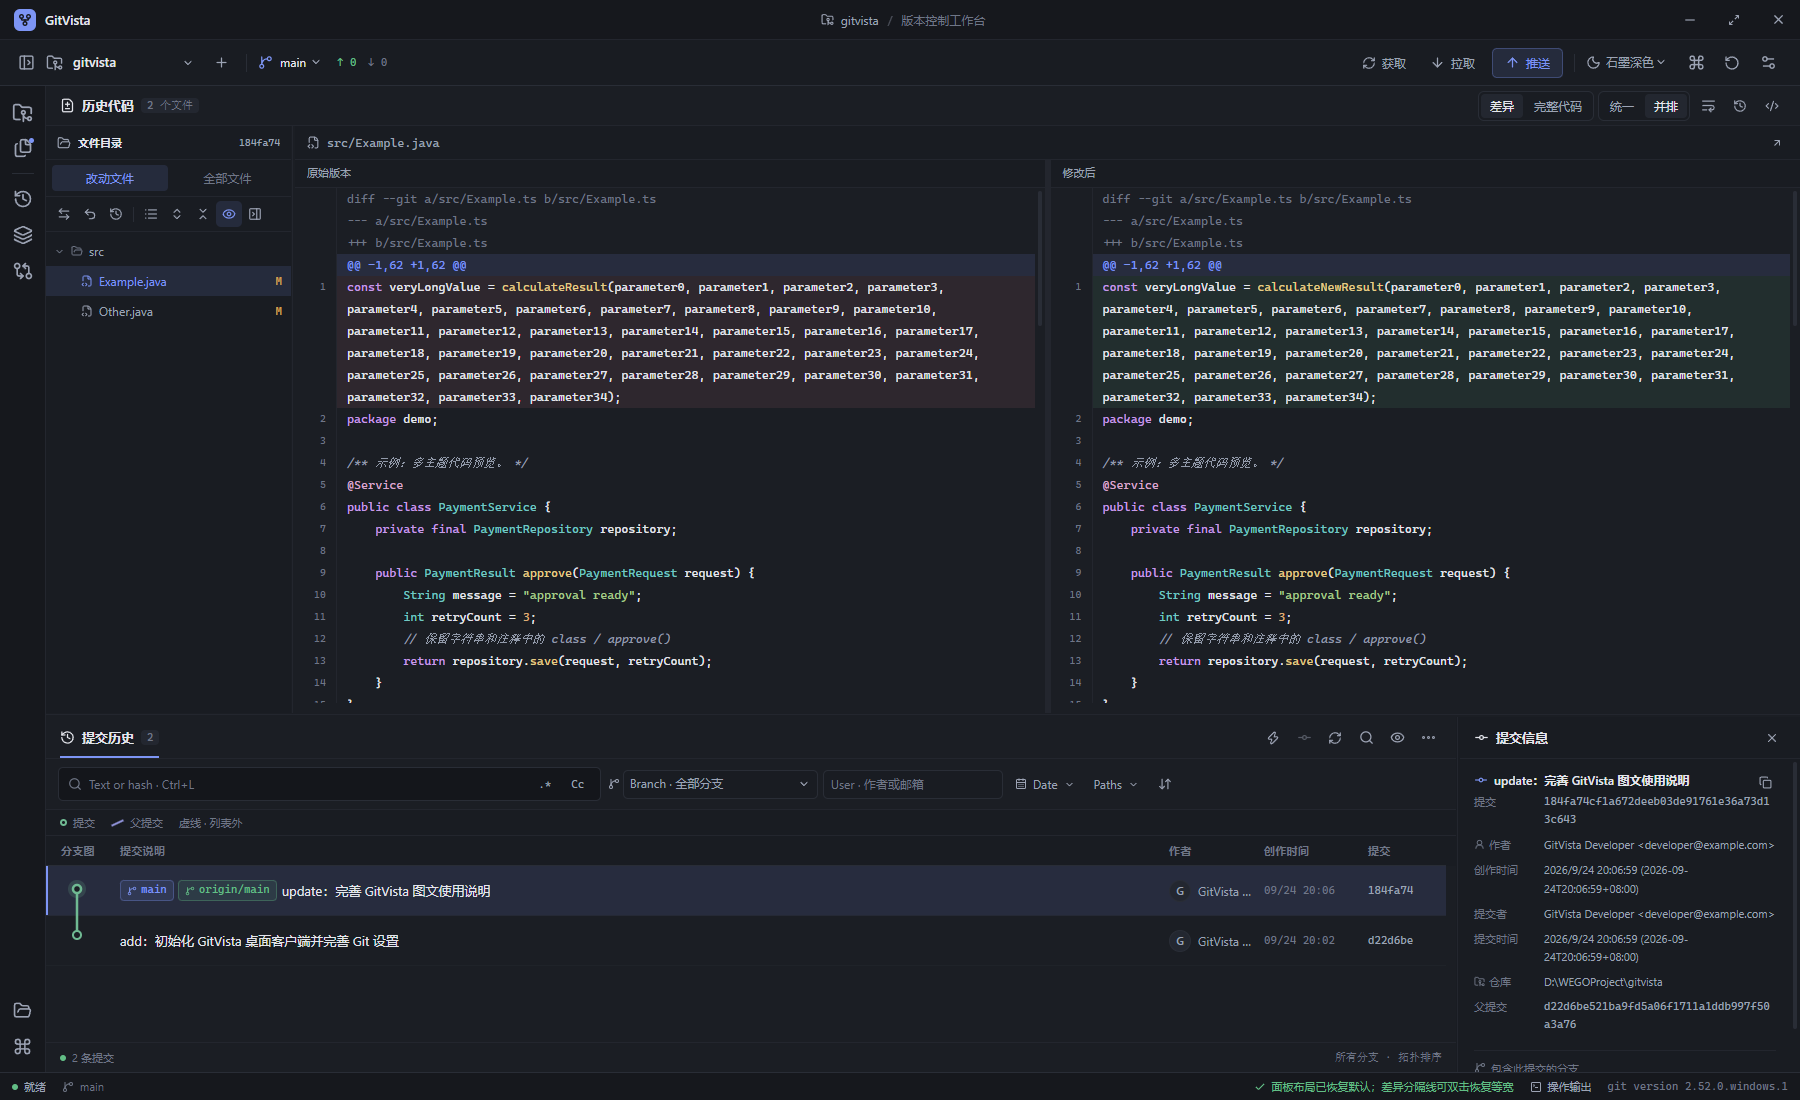Open the more options ellipsis in commit history
1800x1100 pixels.
coord(1428,738)
